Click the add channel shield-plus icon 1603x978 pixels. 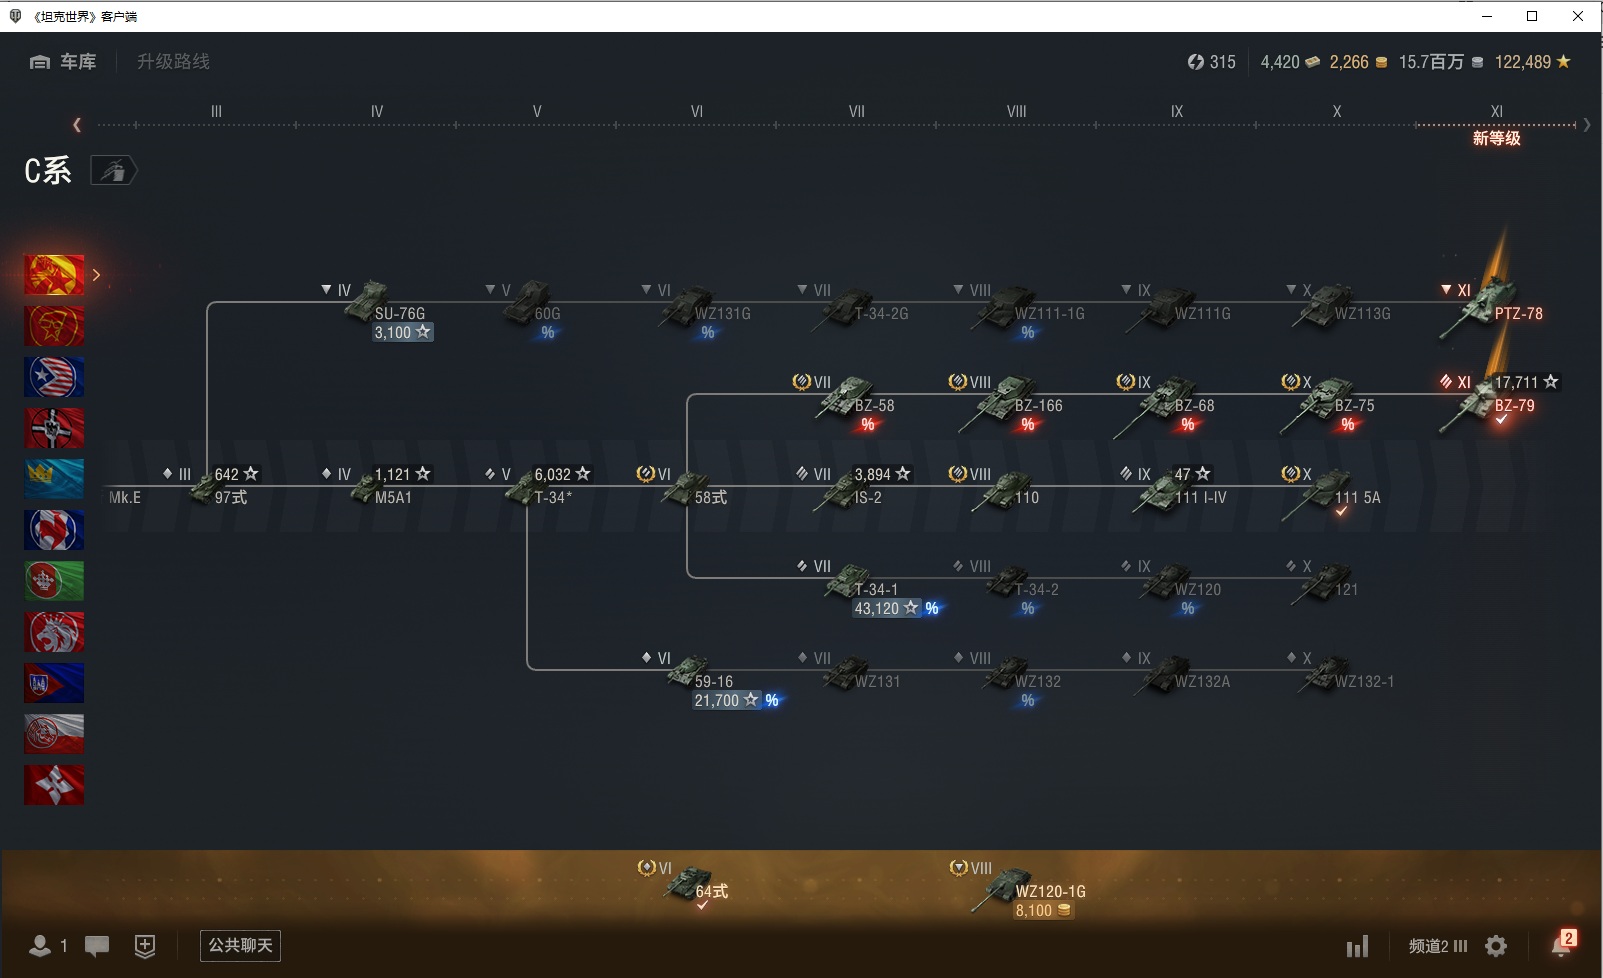145,945
